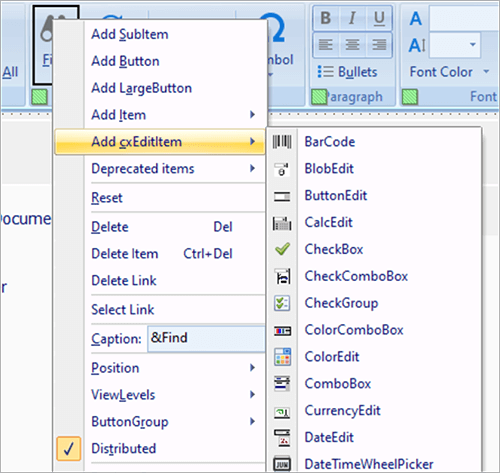
Task: Choose the DateTimeWheelPicker icon
Action: [x=282, y=464]
